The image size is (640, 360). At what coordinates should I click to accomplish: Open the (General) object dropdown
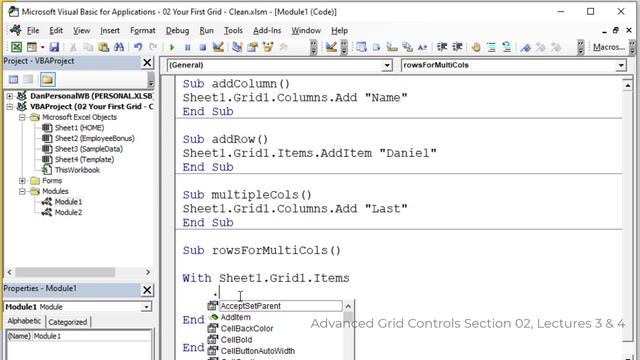click(x=387, y=65)
